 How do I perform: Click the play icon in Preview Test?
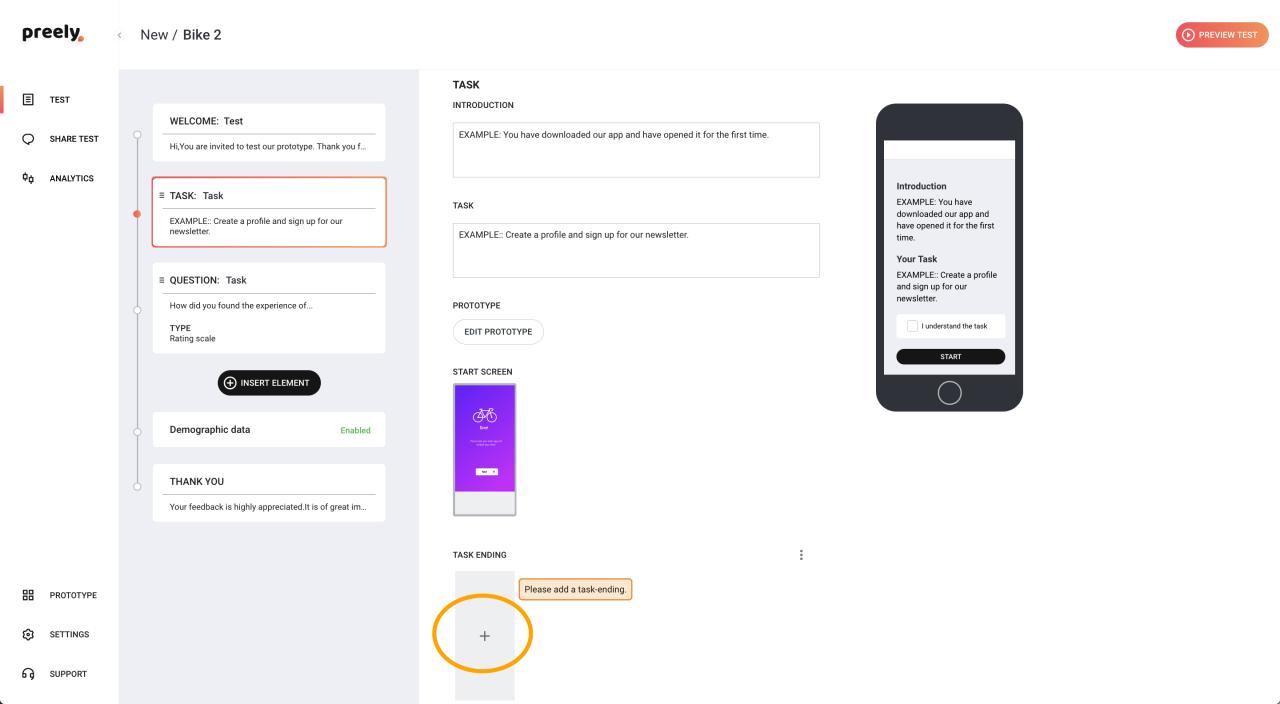1188,34
